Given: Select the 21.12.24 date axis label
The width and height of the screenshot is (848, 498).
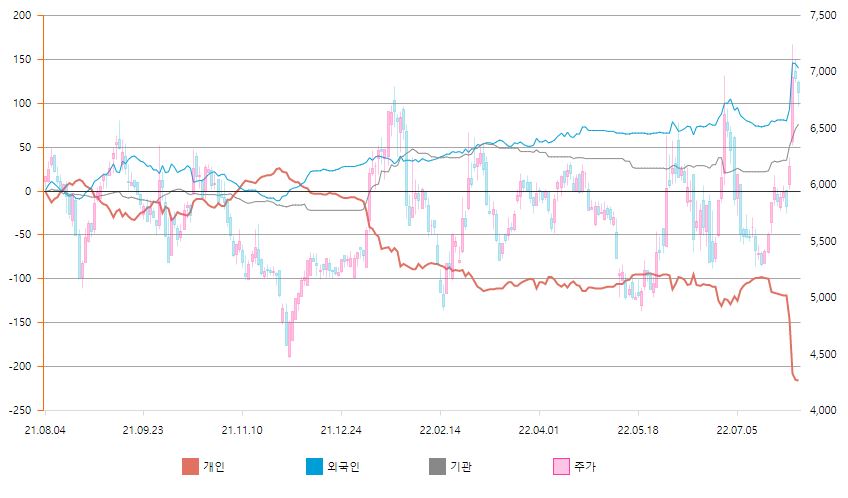Looking at the screenshot, I should click(x=341, y=430).
